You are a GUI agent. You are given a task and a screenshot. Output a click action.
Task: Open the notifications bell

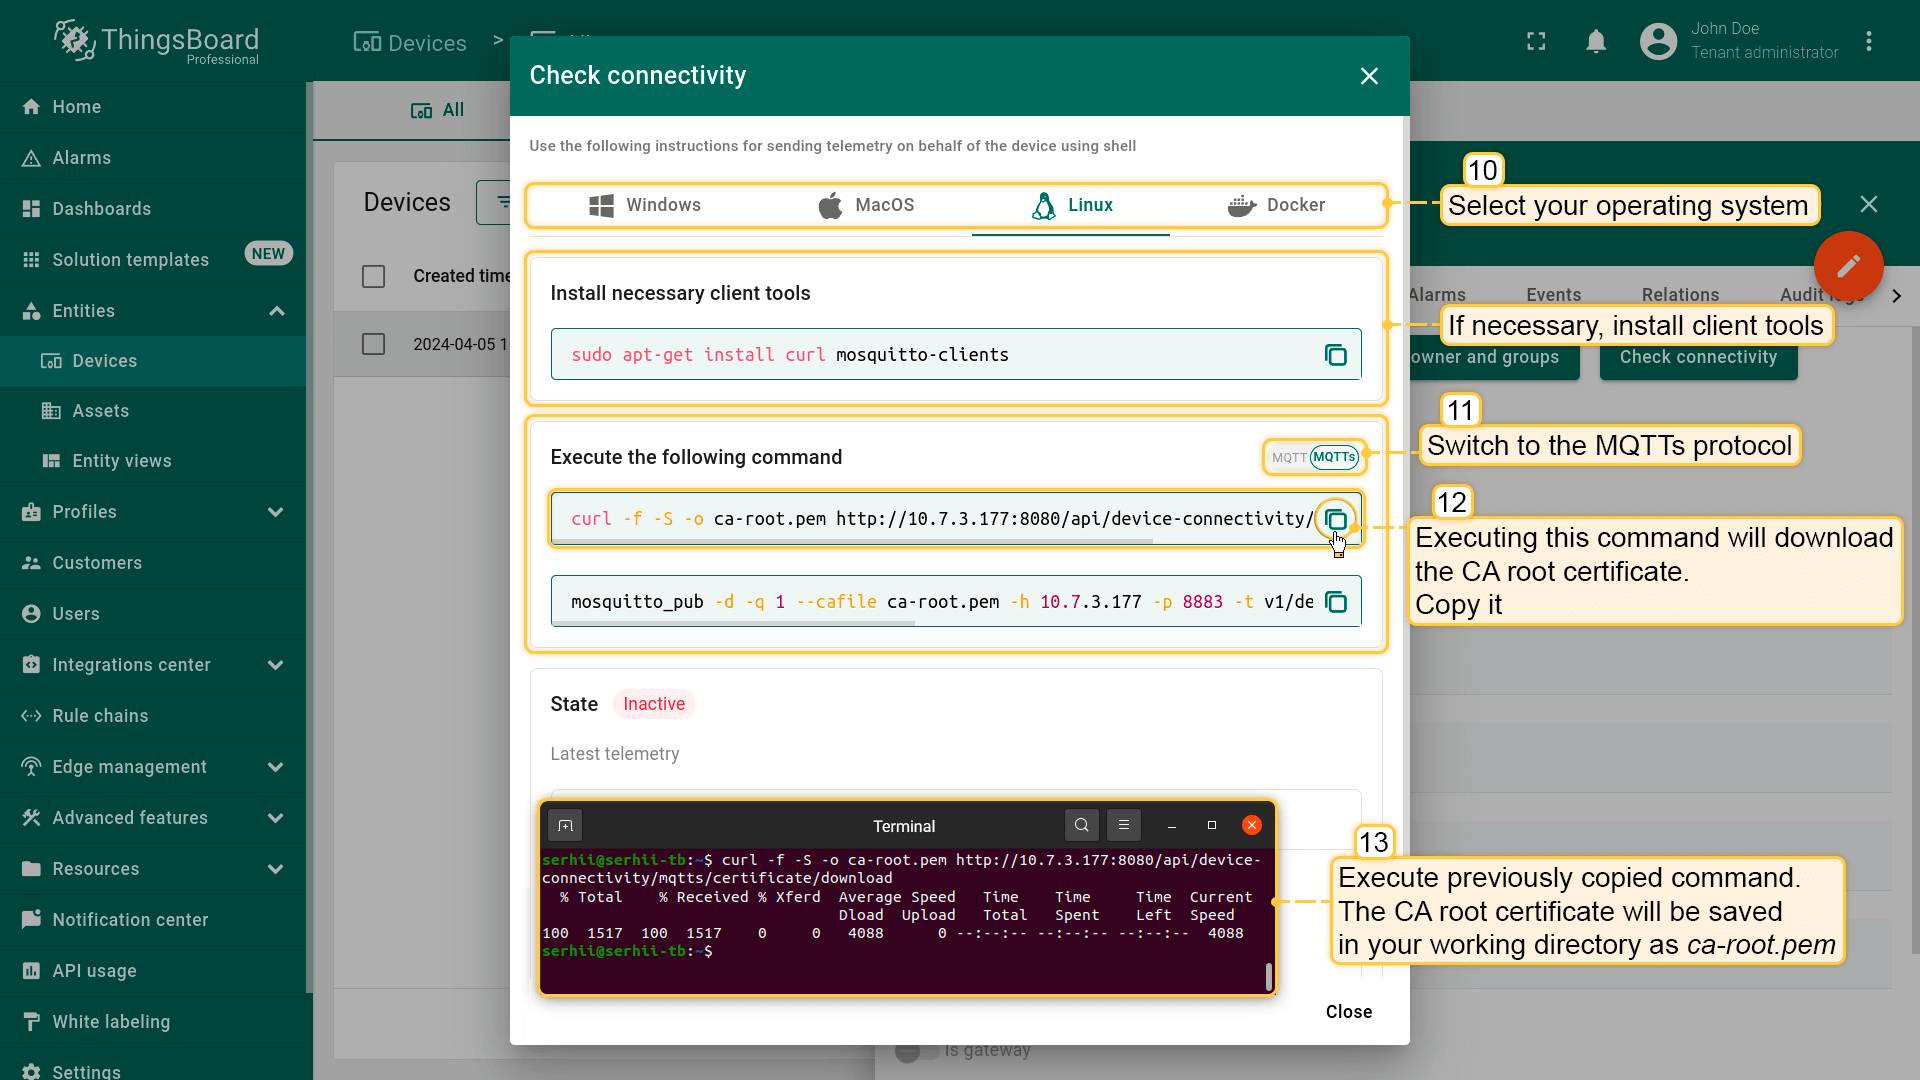click(1596, 41)
